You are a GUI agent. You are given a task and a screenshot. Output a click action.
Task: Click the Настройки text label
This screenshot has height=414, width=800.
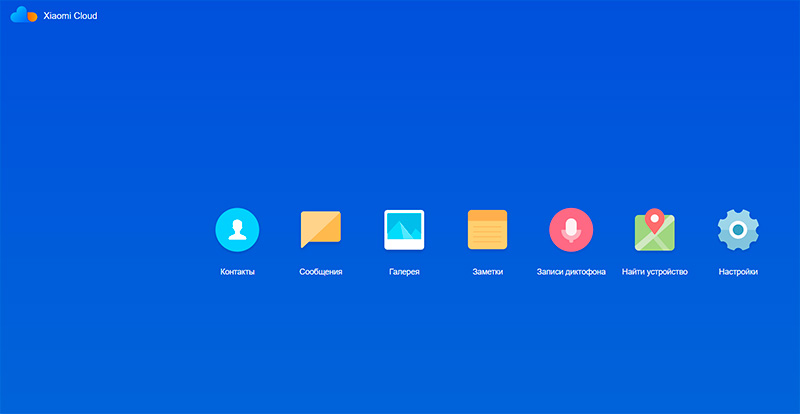point(738,272)
